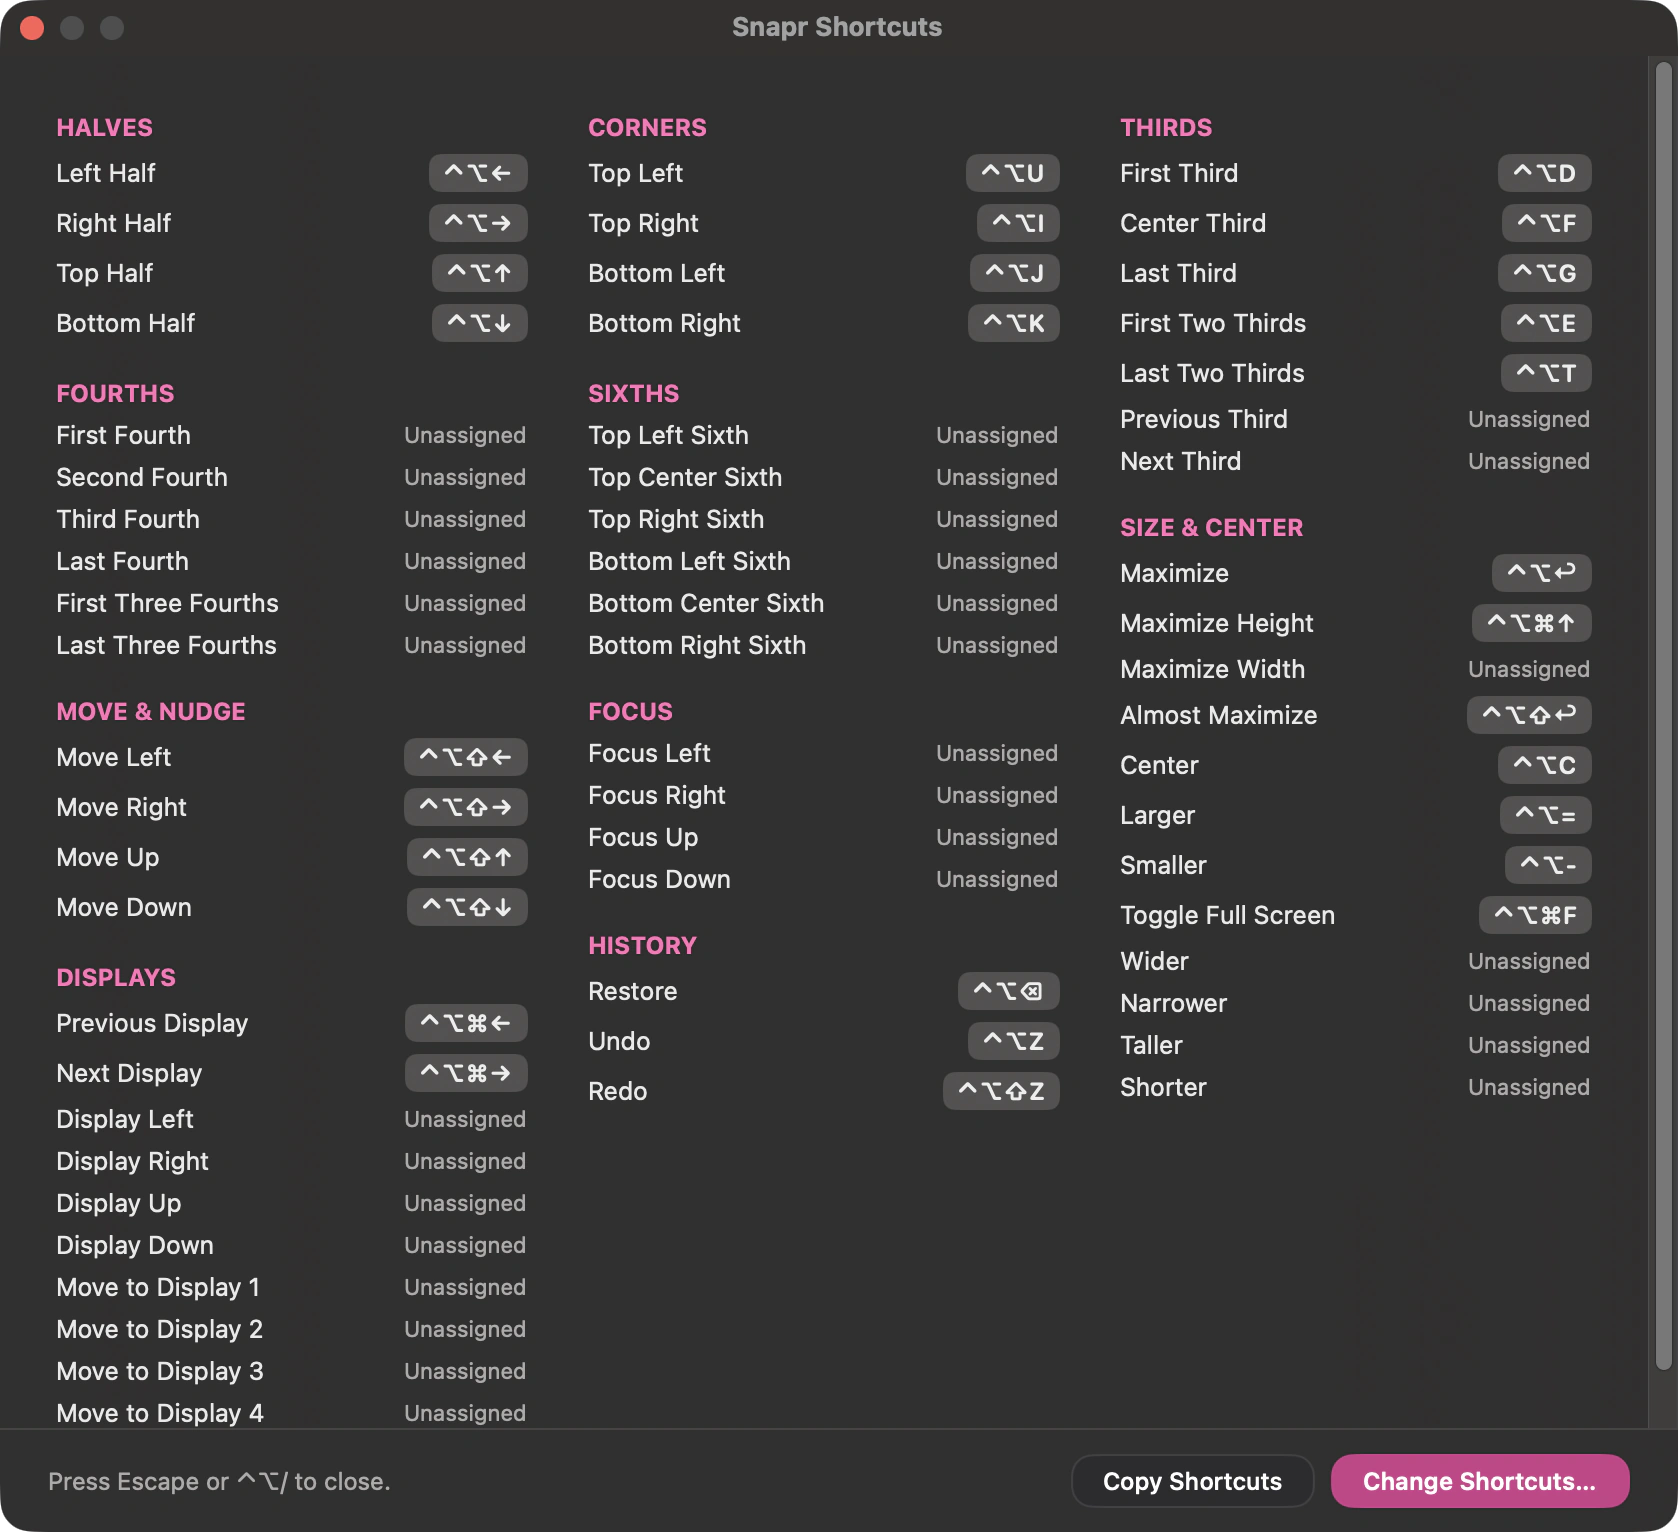Select the First Fourth label
This screenshot has width=1678, height=1532.
124,435
